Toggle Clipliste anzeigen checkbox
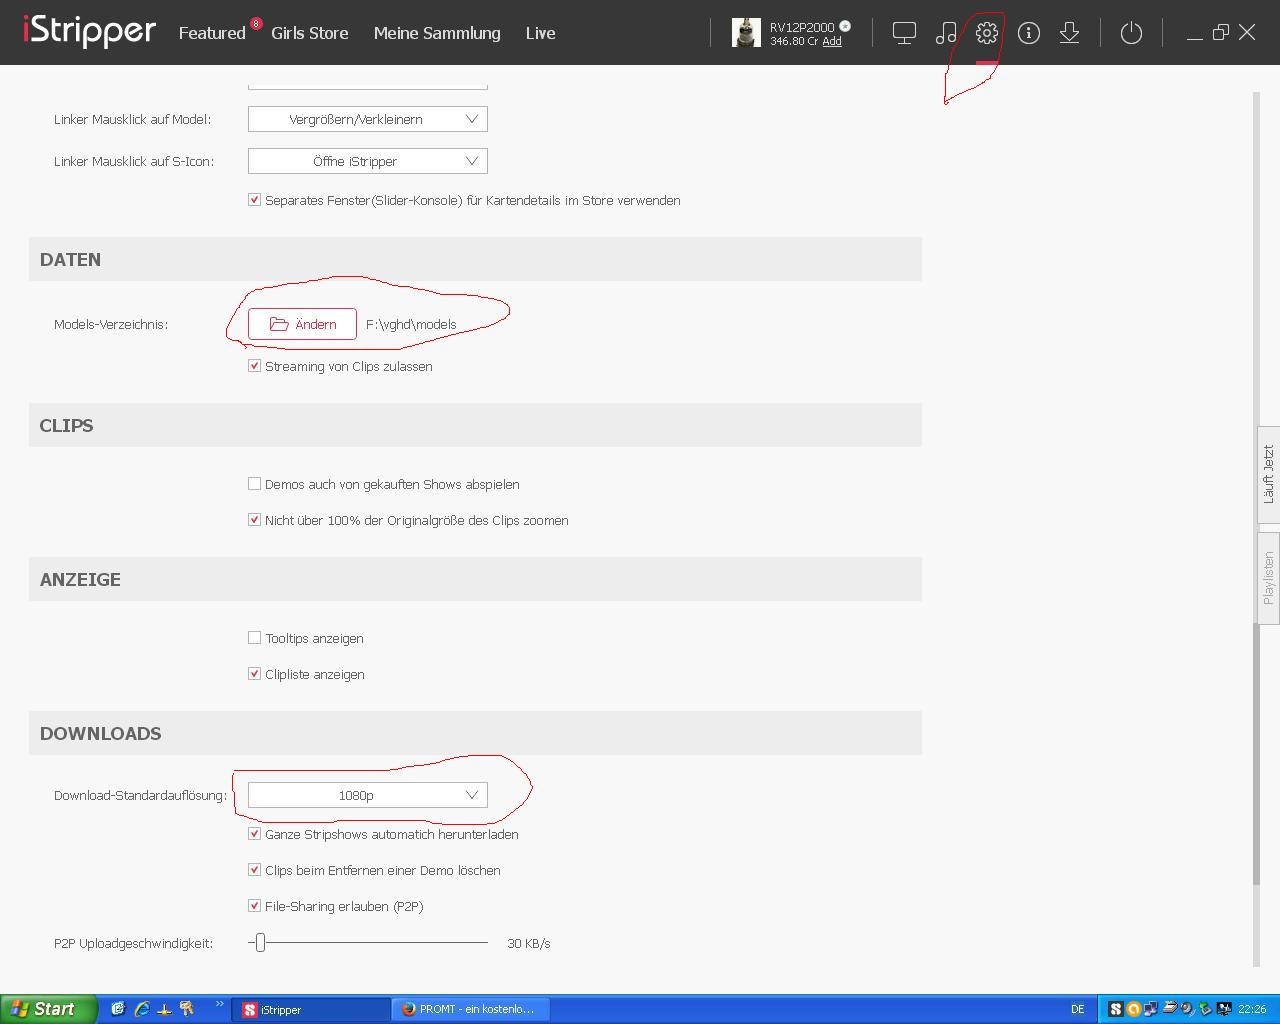The height and width of the screenshot is (1024, 1280). [254, 673]
